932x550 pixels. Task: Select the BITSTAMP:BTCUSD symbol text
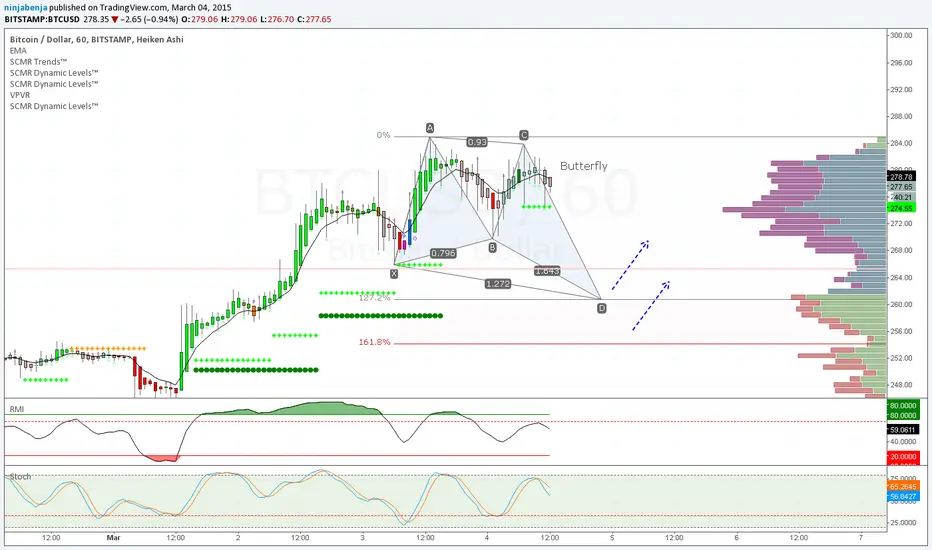pyautogui.click(x=42, y=19)
